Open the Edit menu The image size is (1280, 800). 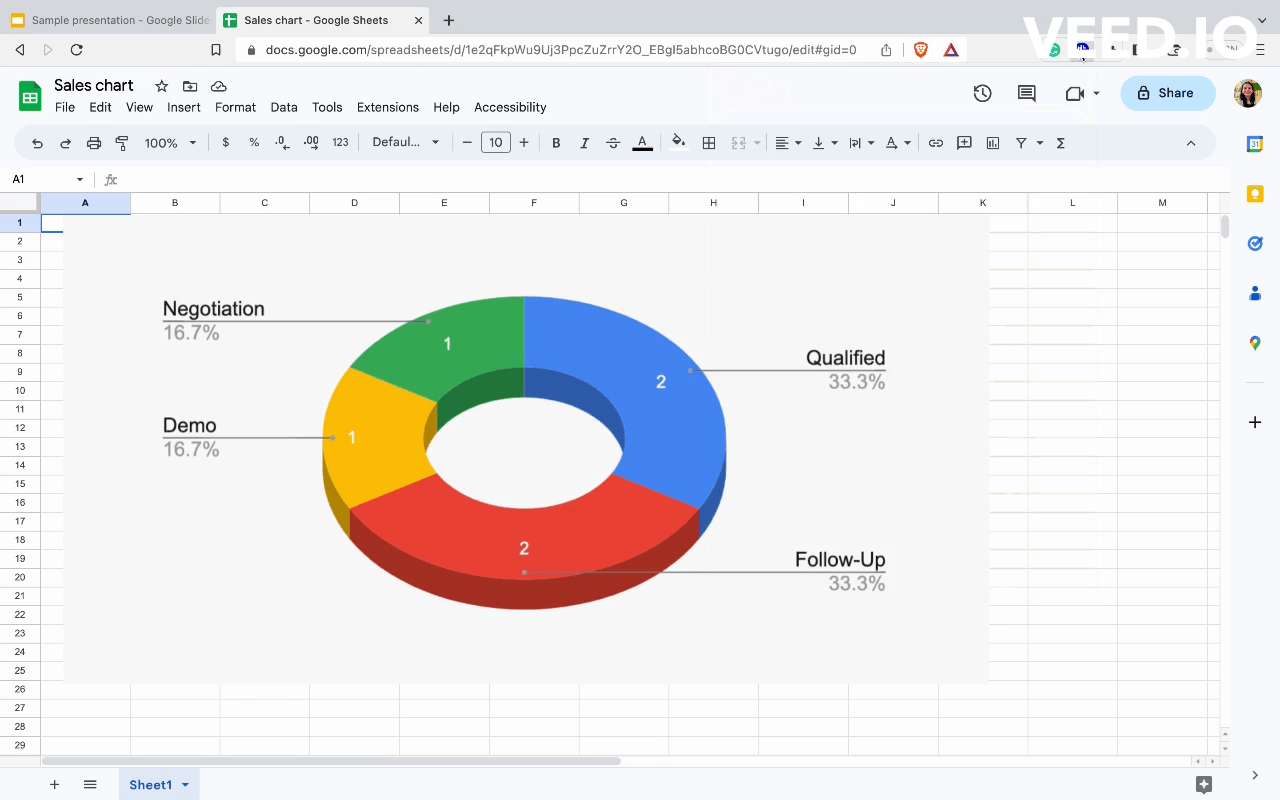[x=100, y=107]
